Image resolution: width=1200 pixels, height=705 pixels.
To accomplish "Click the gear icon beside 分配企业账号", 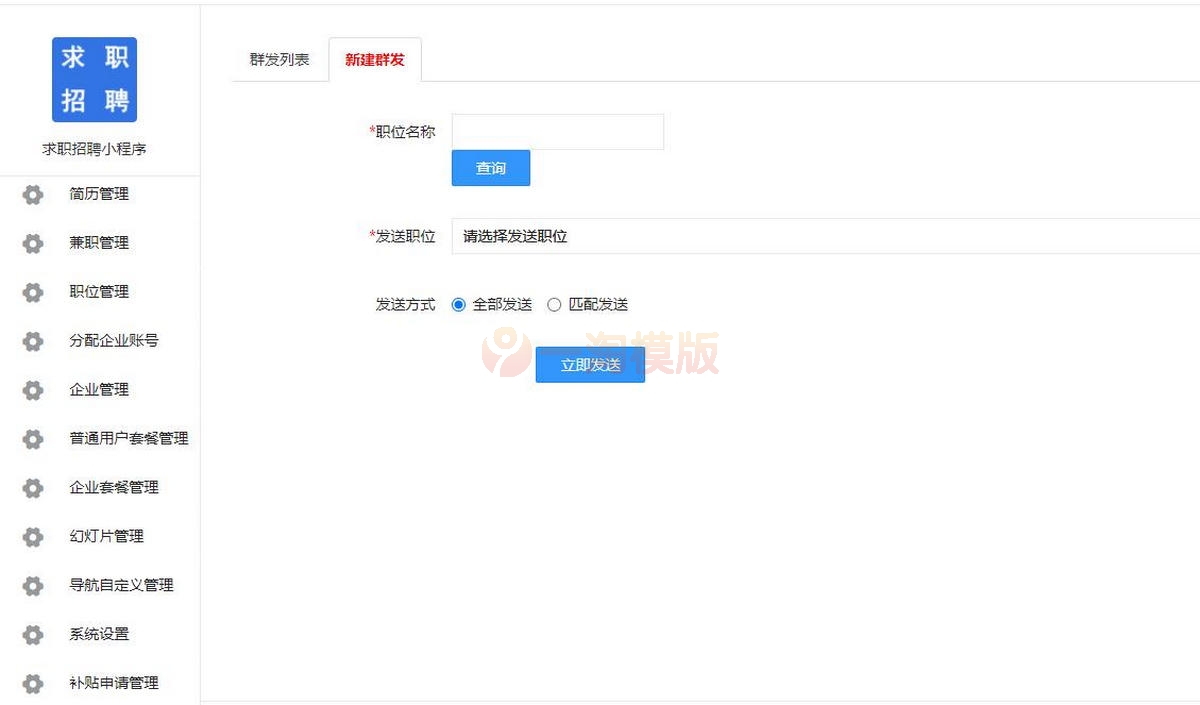I will point(33,341).
